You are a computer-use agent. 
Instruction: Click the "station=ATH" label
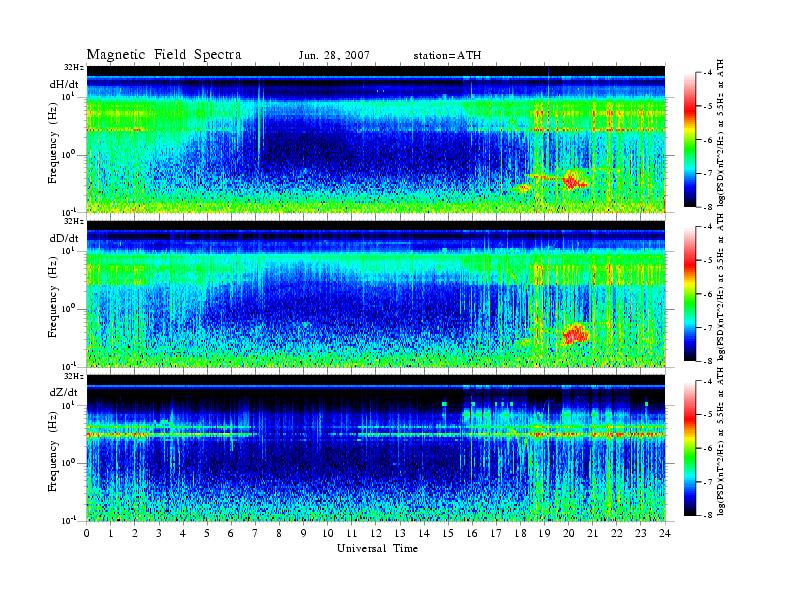pos(447,56)
